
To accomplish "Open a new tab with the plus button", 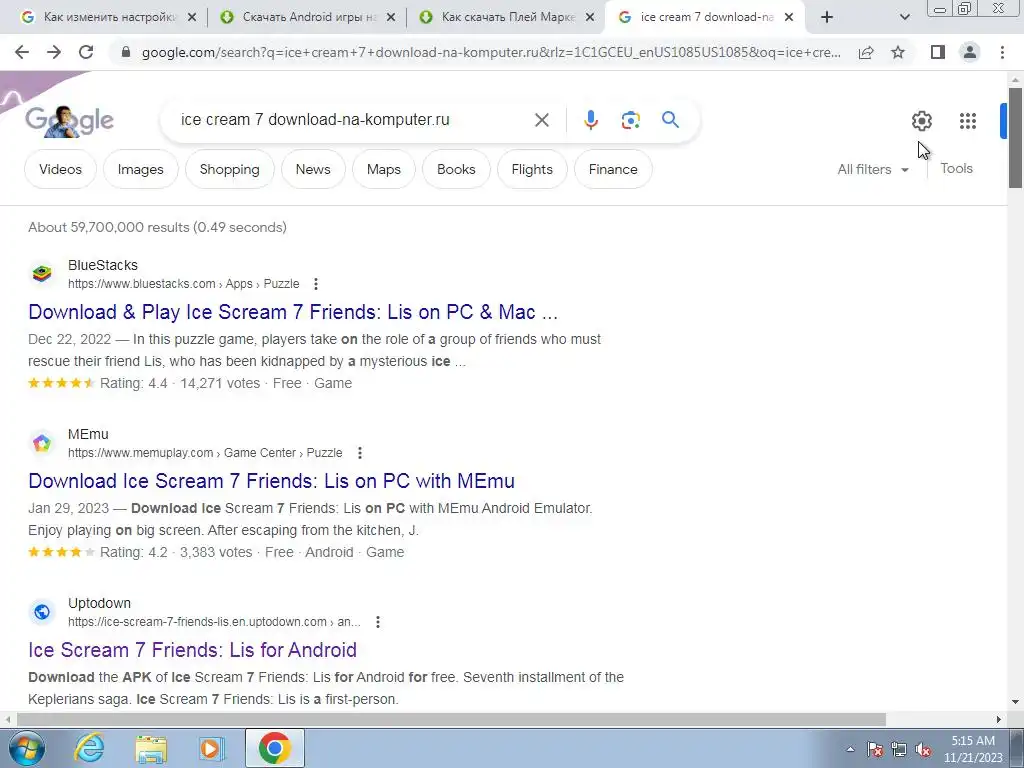I will pyautogui.click(x=827, y=17).
